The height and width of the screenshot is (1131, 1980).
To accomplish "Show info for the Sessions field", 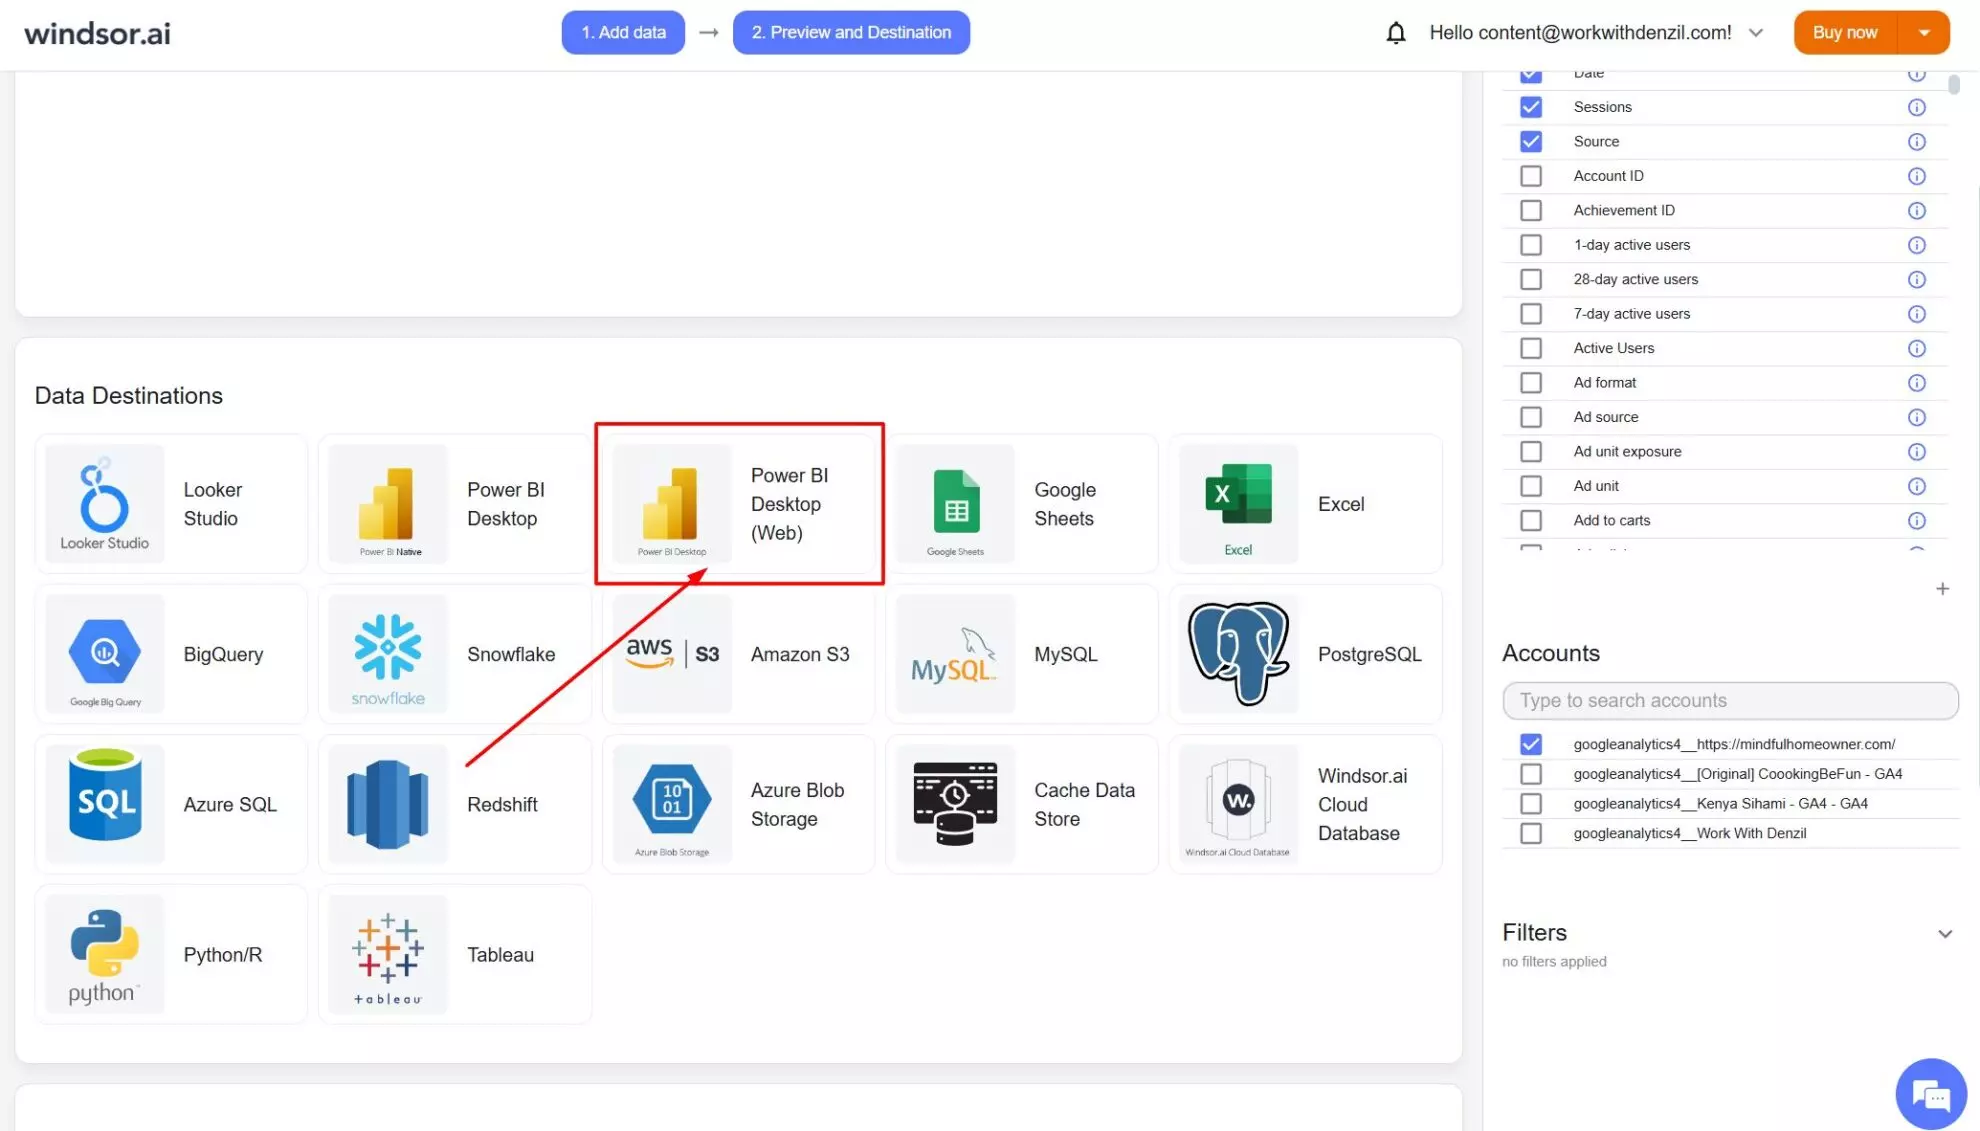I will pos(1916,107).
